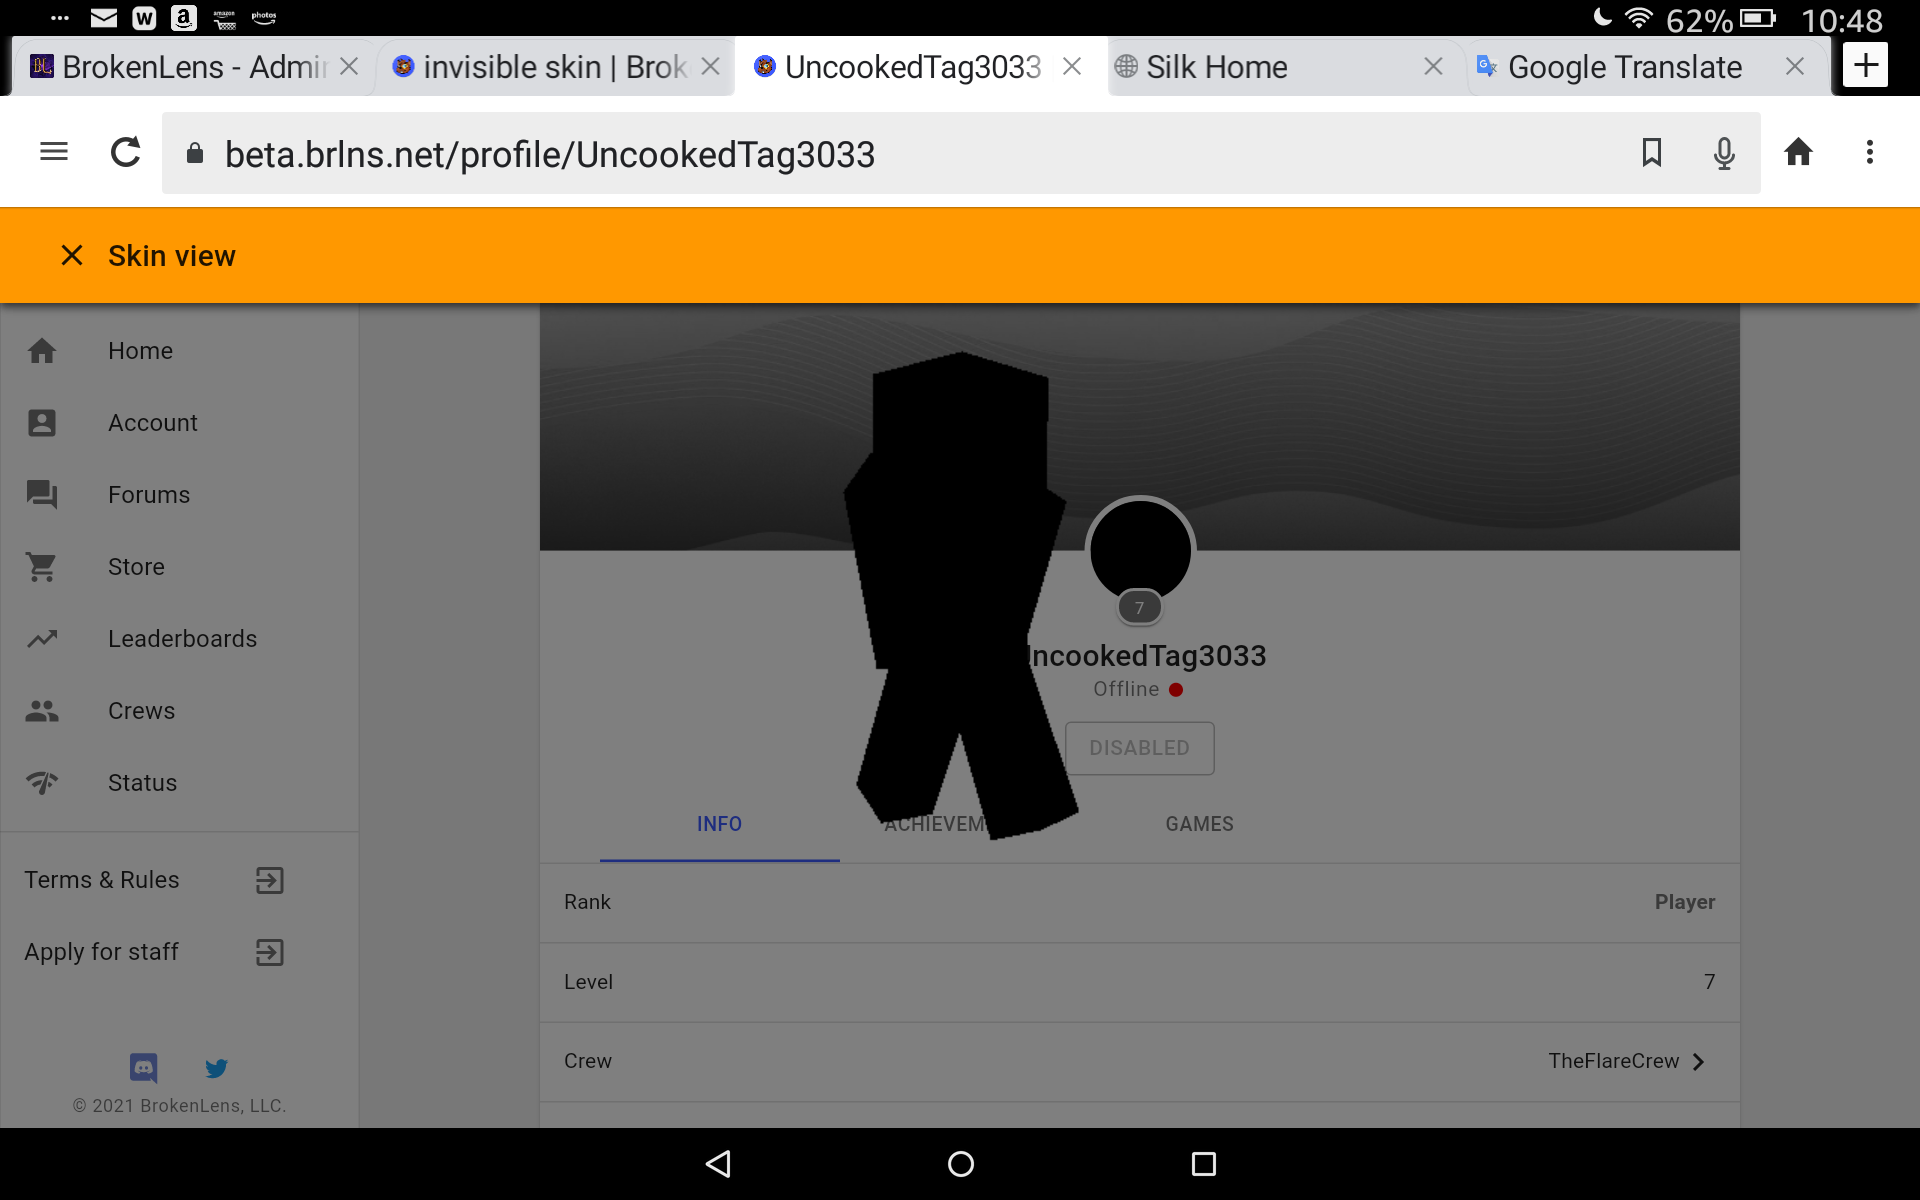Open Home in the sidebar

(180, 351)
